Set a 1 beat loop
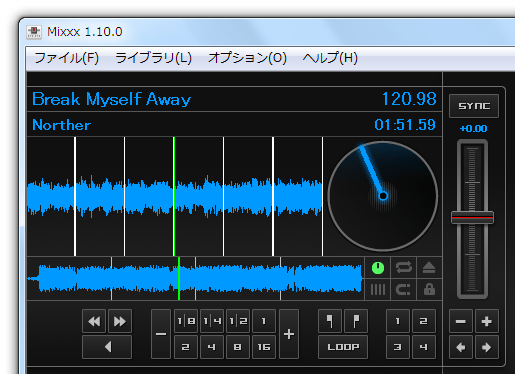 [264, 321]
